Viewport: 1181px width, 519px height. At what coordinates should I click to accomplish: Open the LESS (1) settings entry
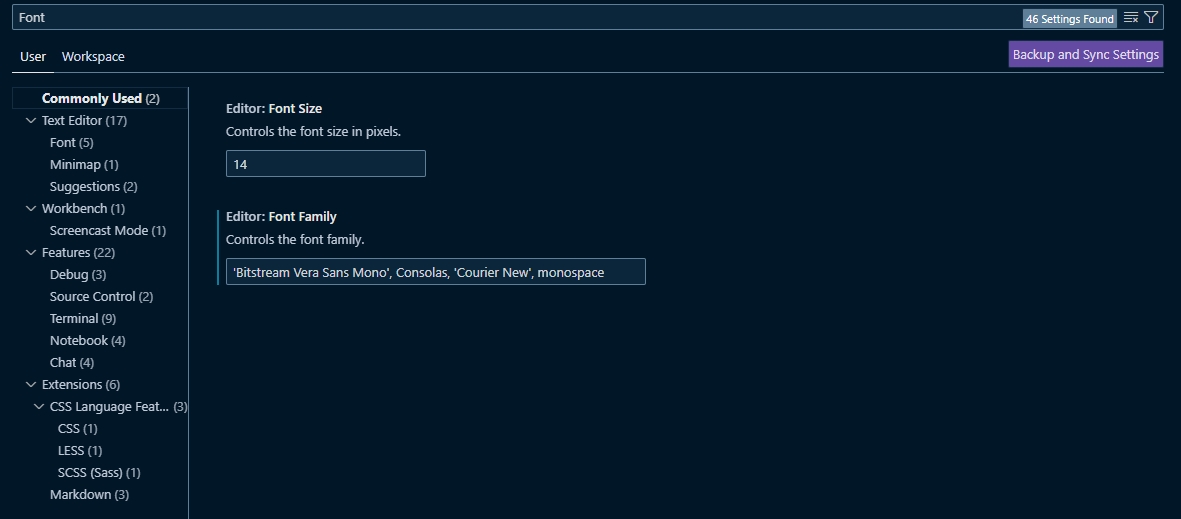[80, 450]
